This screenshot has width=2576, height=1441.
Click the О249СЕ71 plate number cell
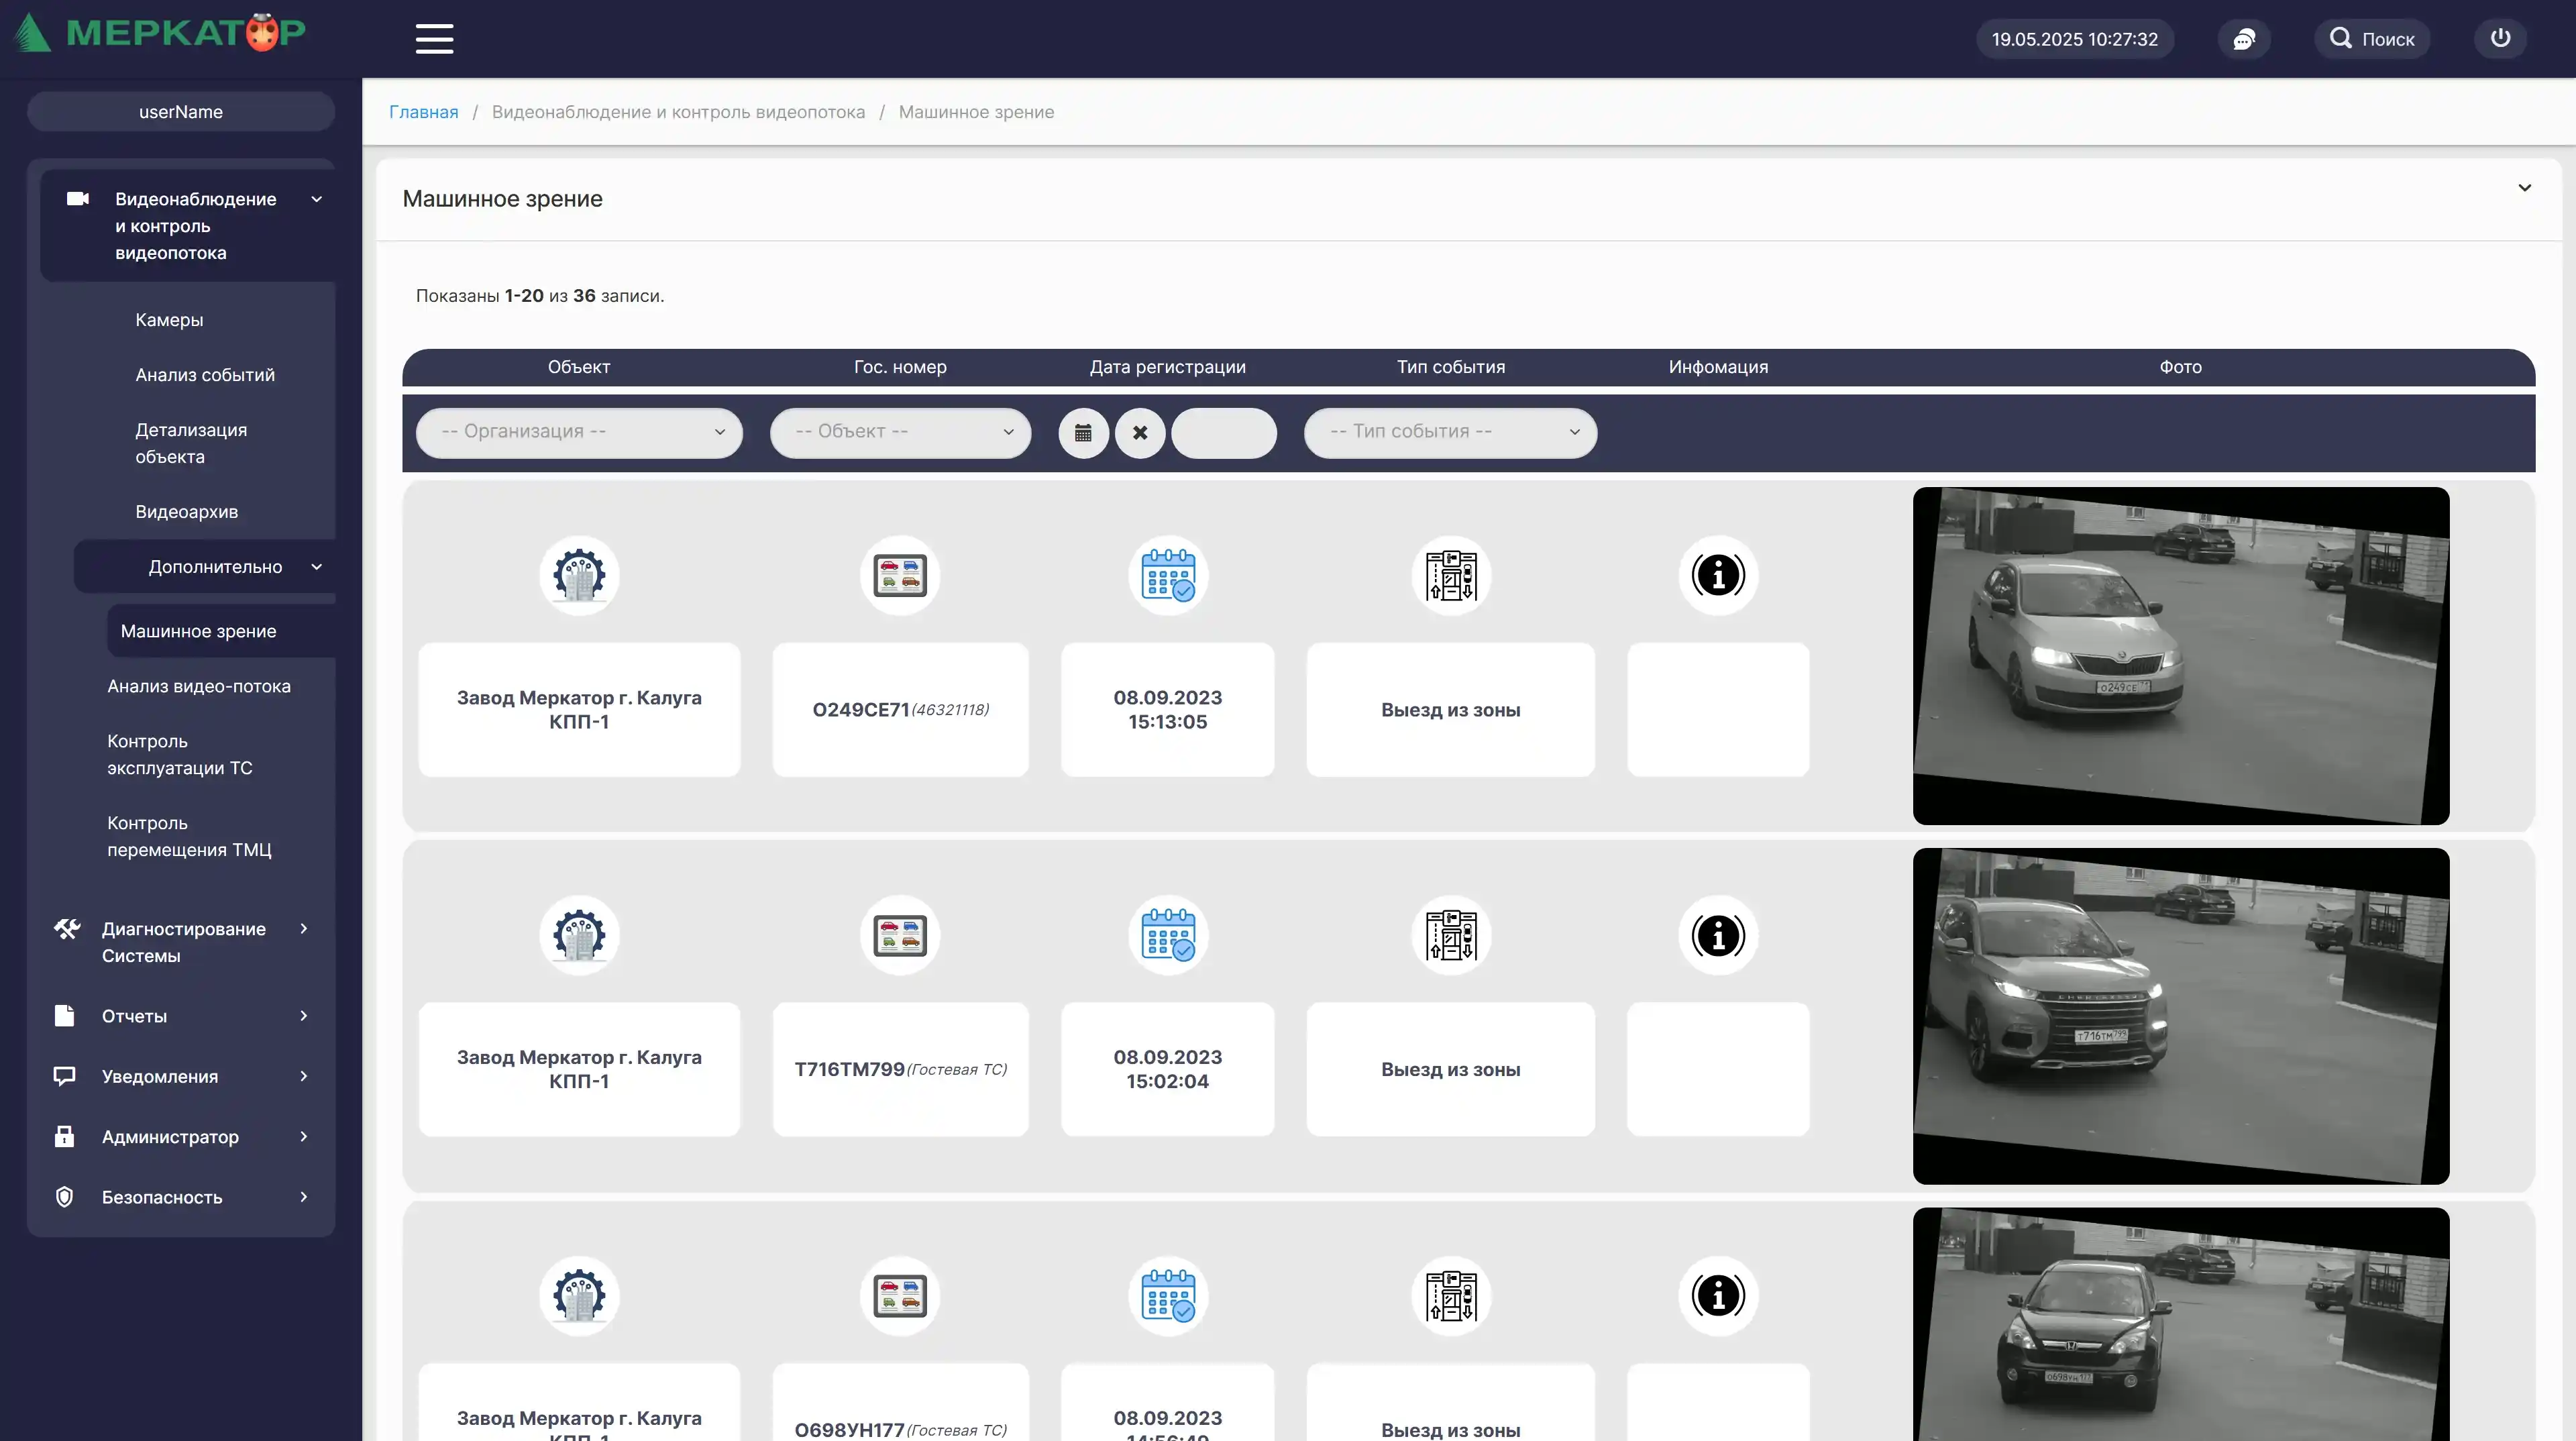[900, 710]
